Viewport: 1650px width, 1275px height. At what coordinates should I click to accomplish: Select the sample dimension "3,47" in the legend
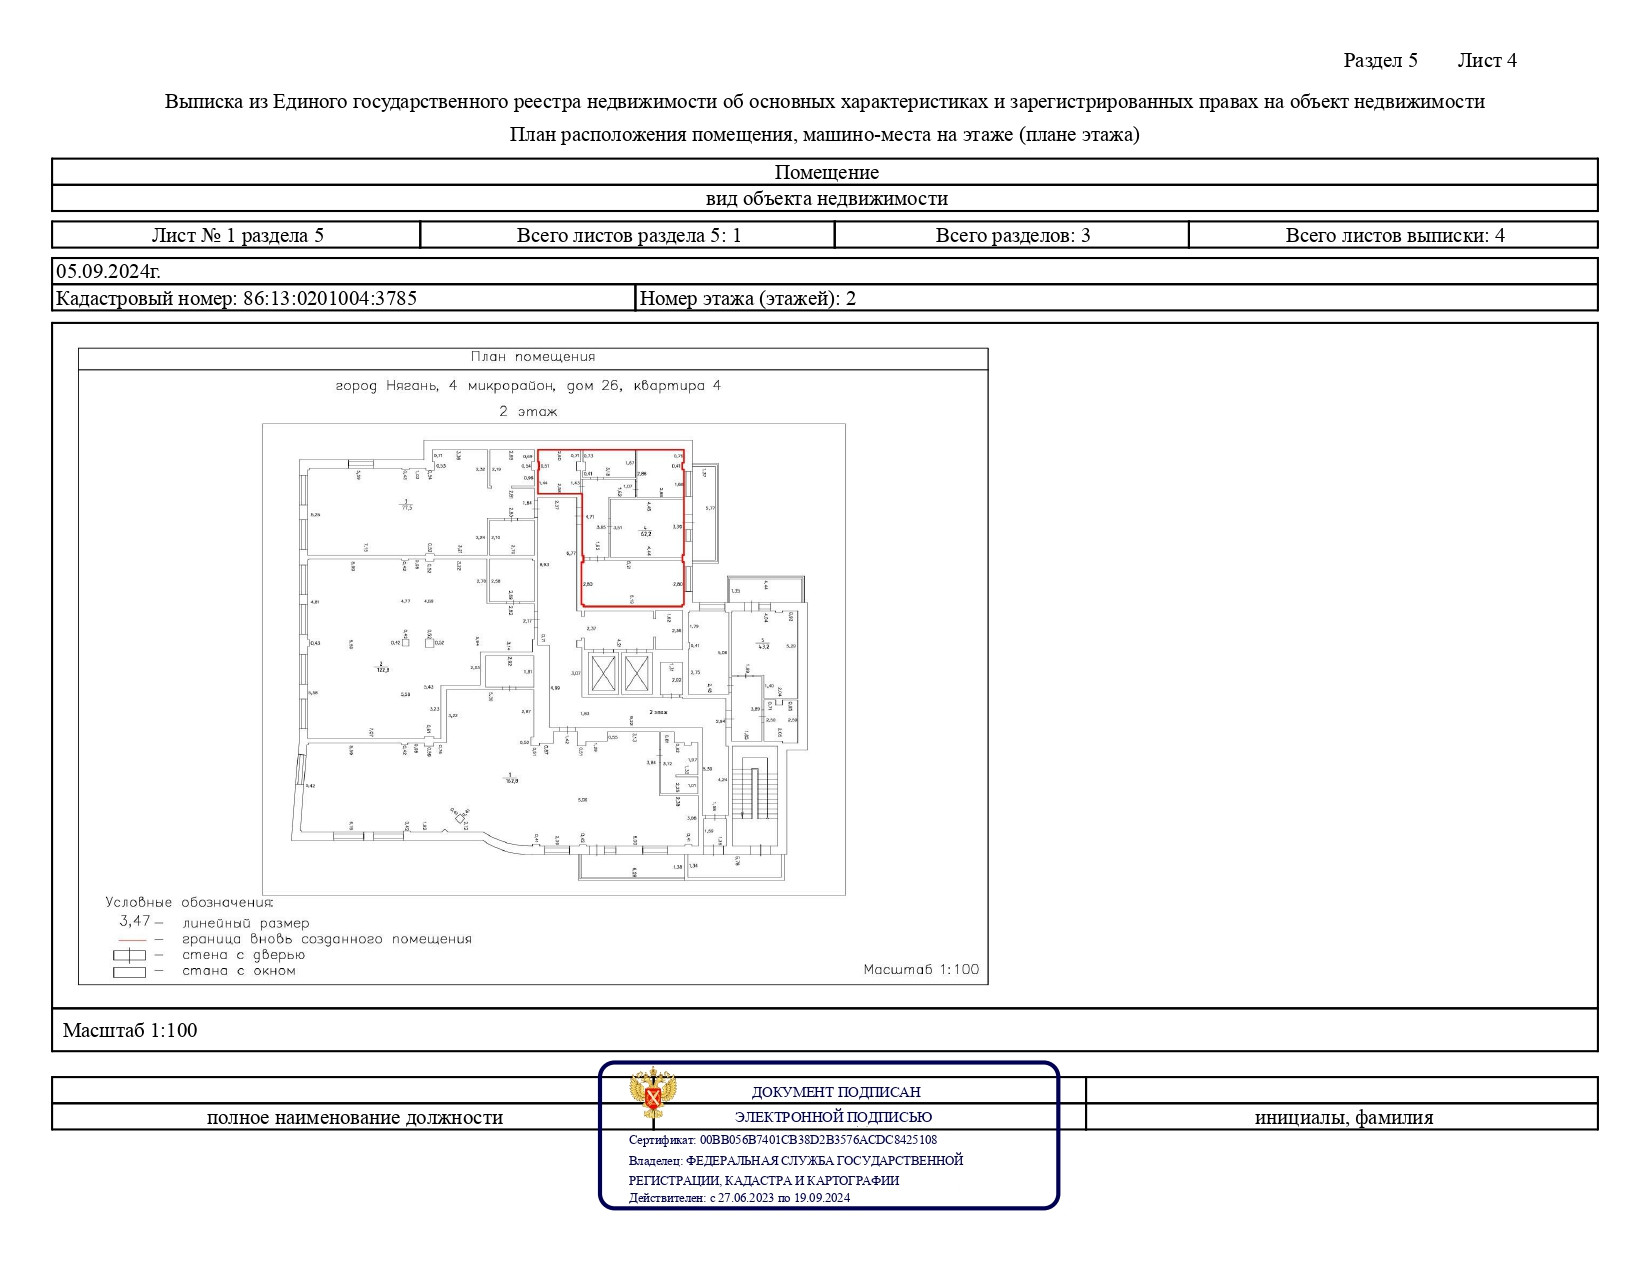point(135,921)
